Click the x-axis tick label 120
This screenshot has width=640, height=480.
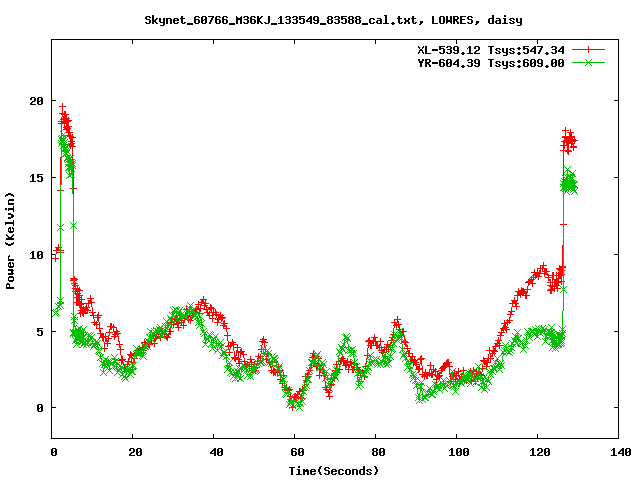point(540,452)
